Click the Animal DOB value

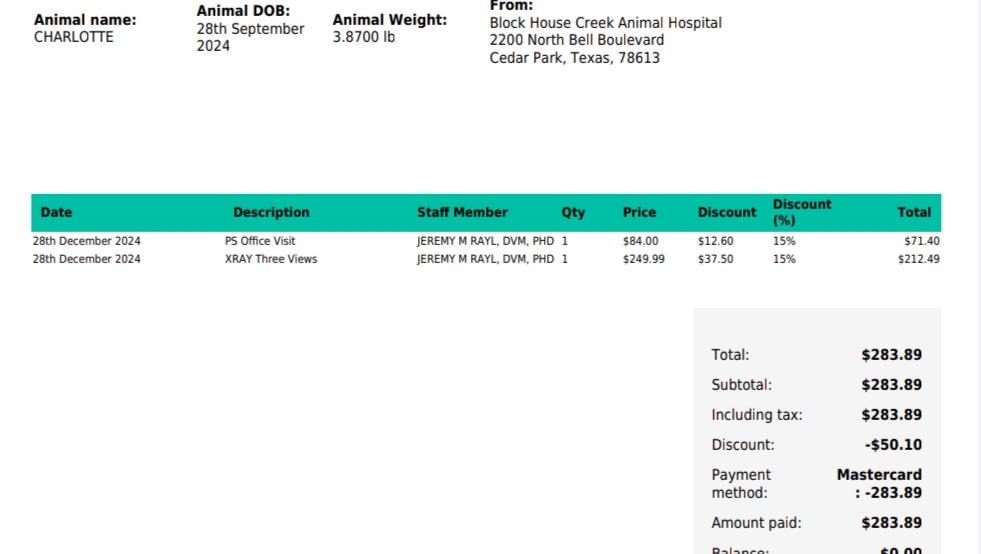(250, 38)
